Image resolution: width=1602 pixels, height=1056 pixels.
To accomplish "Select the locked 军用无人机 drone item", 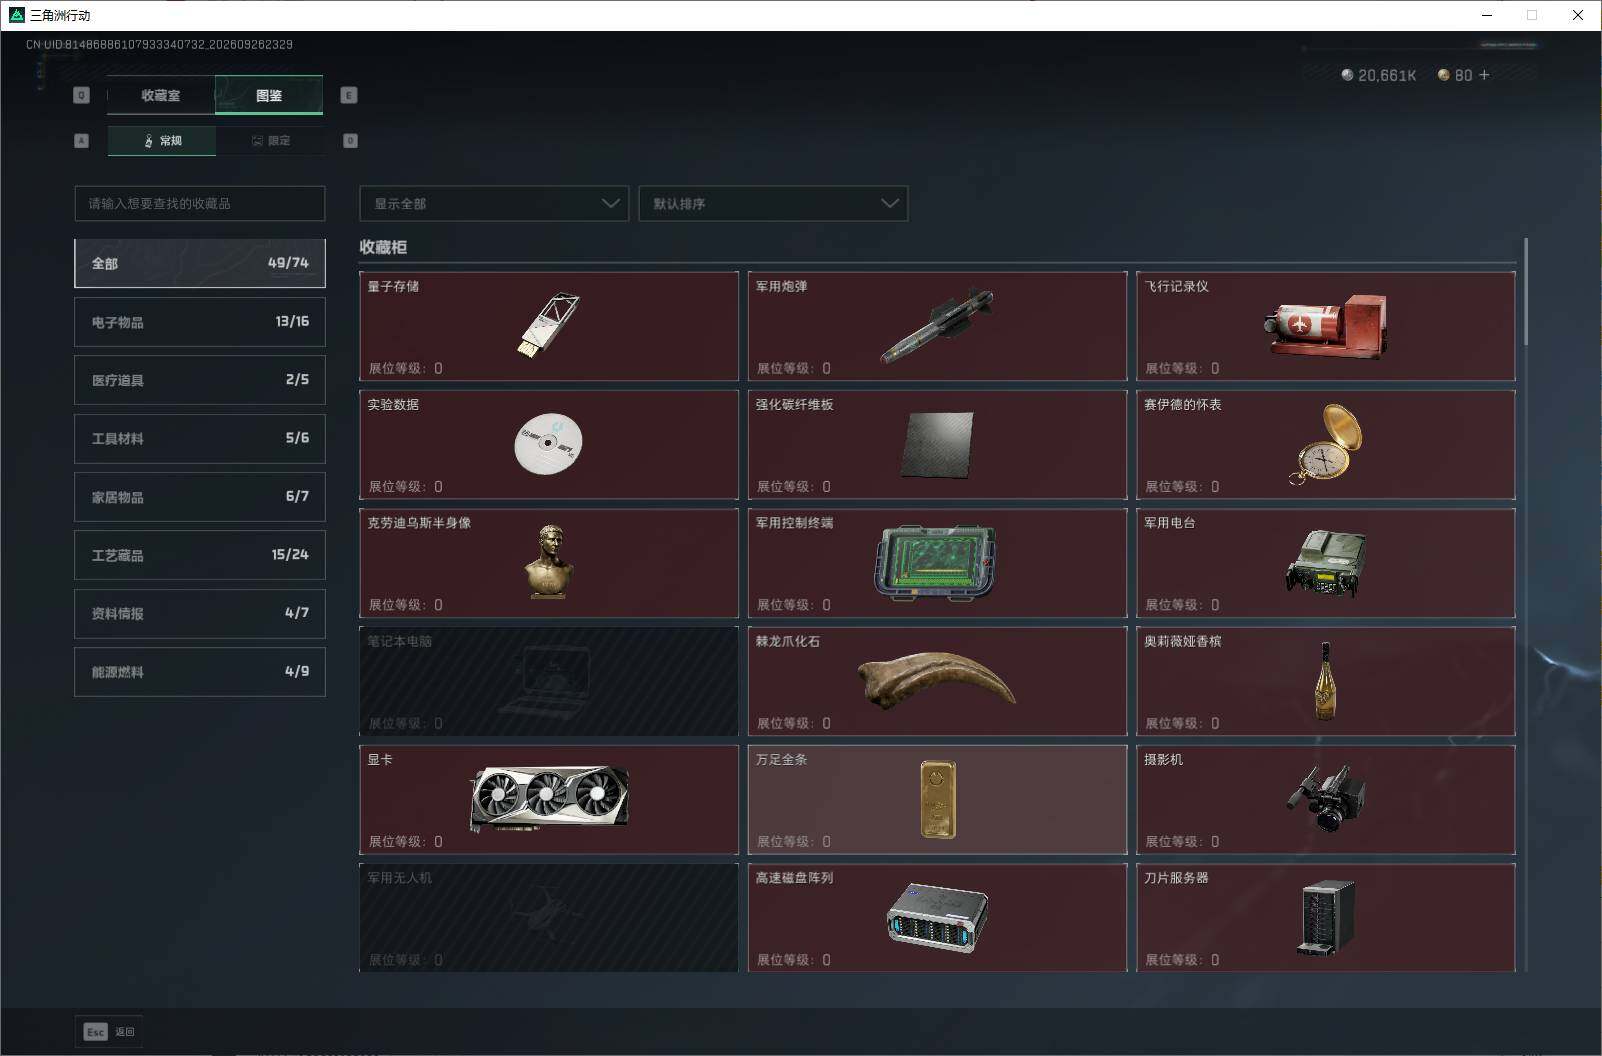I will (x=549, y=917).
